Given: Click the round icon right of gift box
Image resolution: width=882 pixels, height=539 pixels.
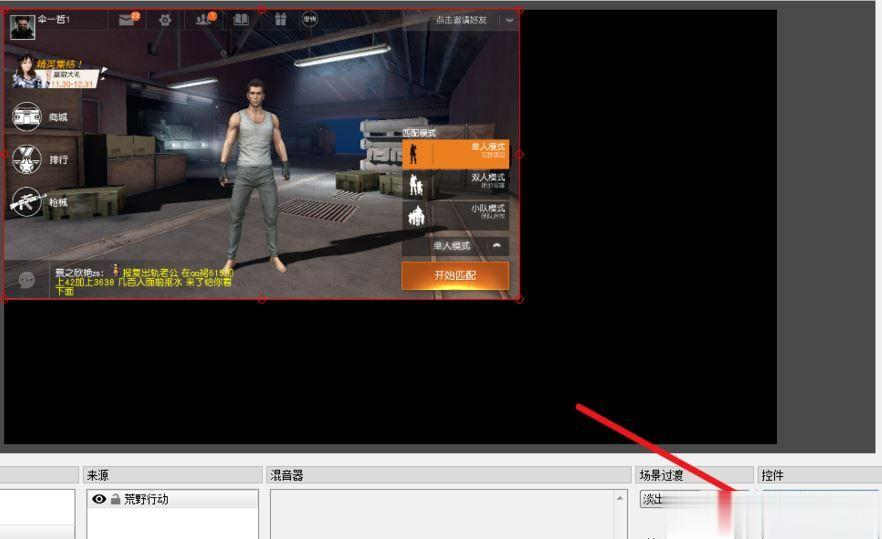Looking at the screenshot, I should pyautogui.click(x=310, y=20).
